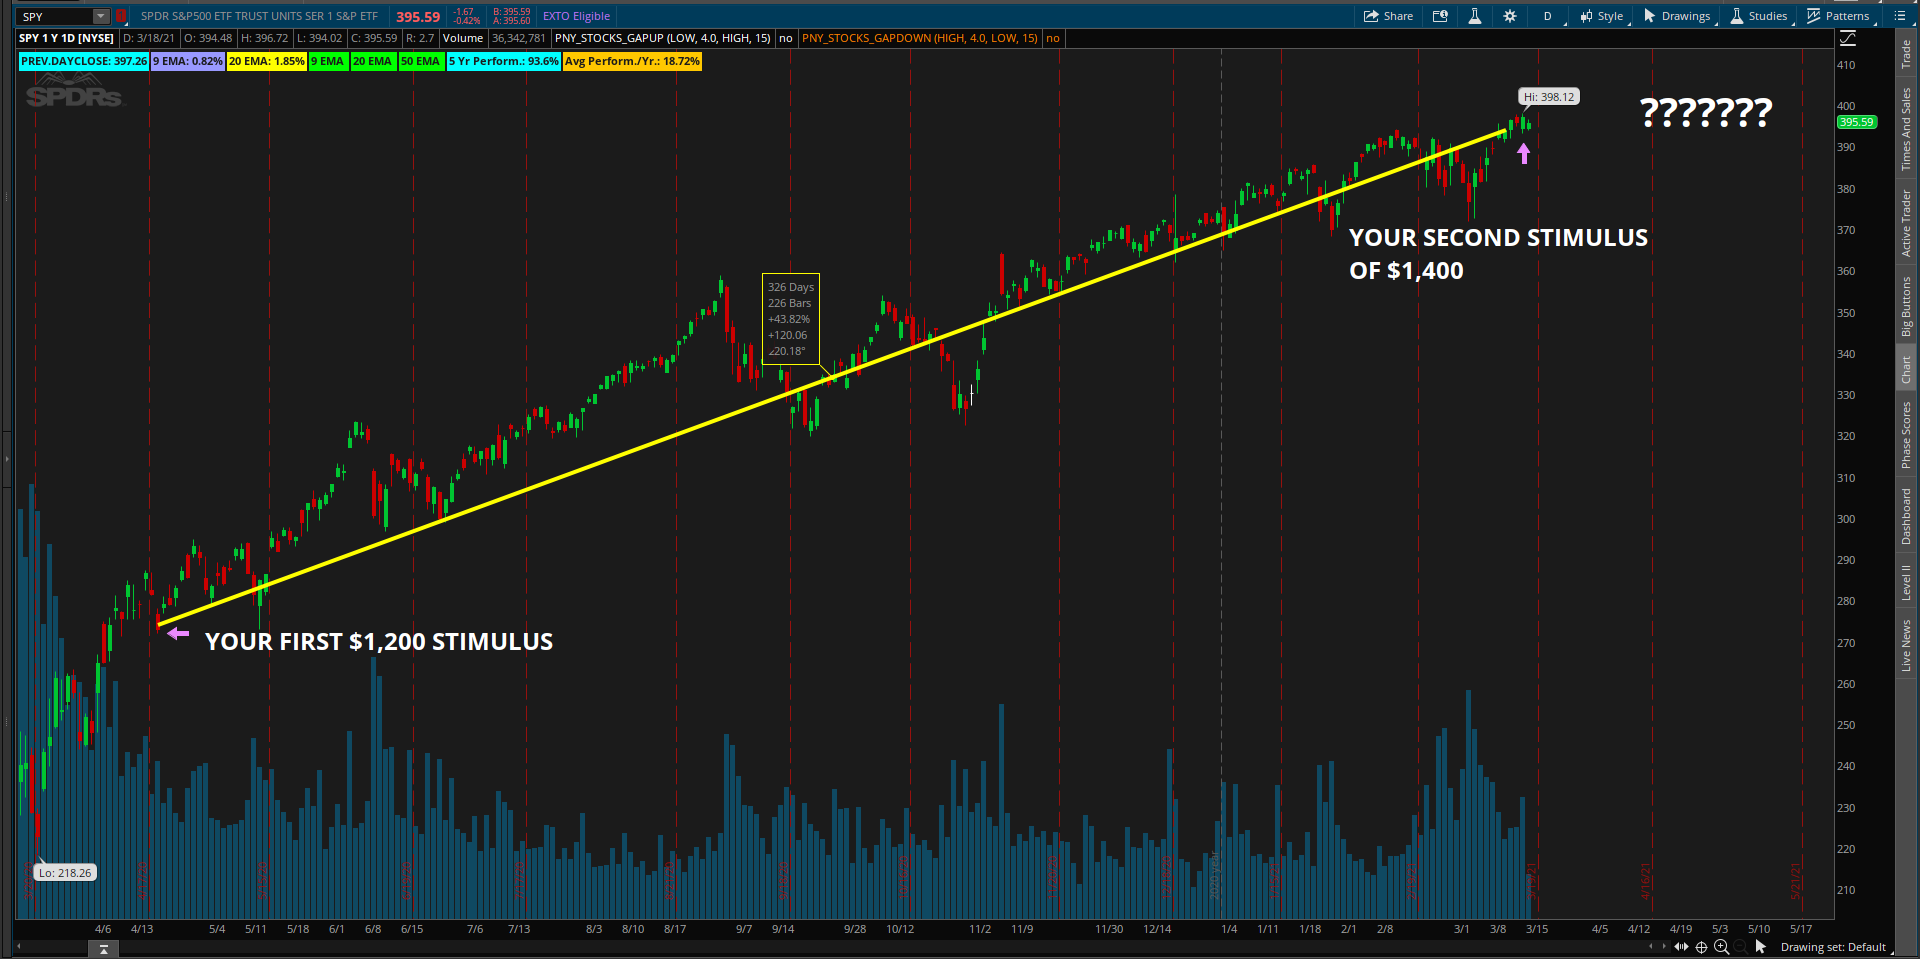Click the Lo: 218.26 price bubble
Image resolution: width=1920 pixels, height=959 pixels.
pos(65,872)
